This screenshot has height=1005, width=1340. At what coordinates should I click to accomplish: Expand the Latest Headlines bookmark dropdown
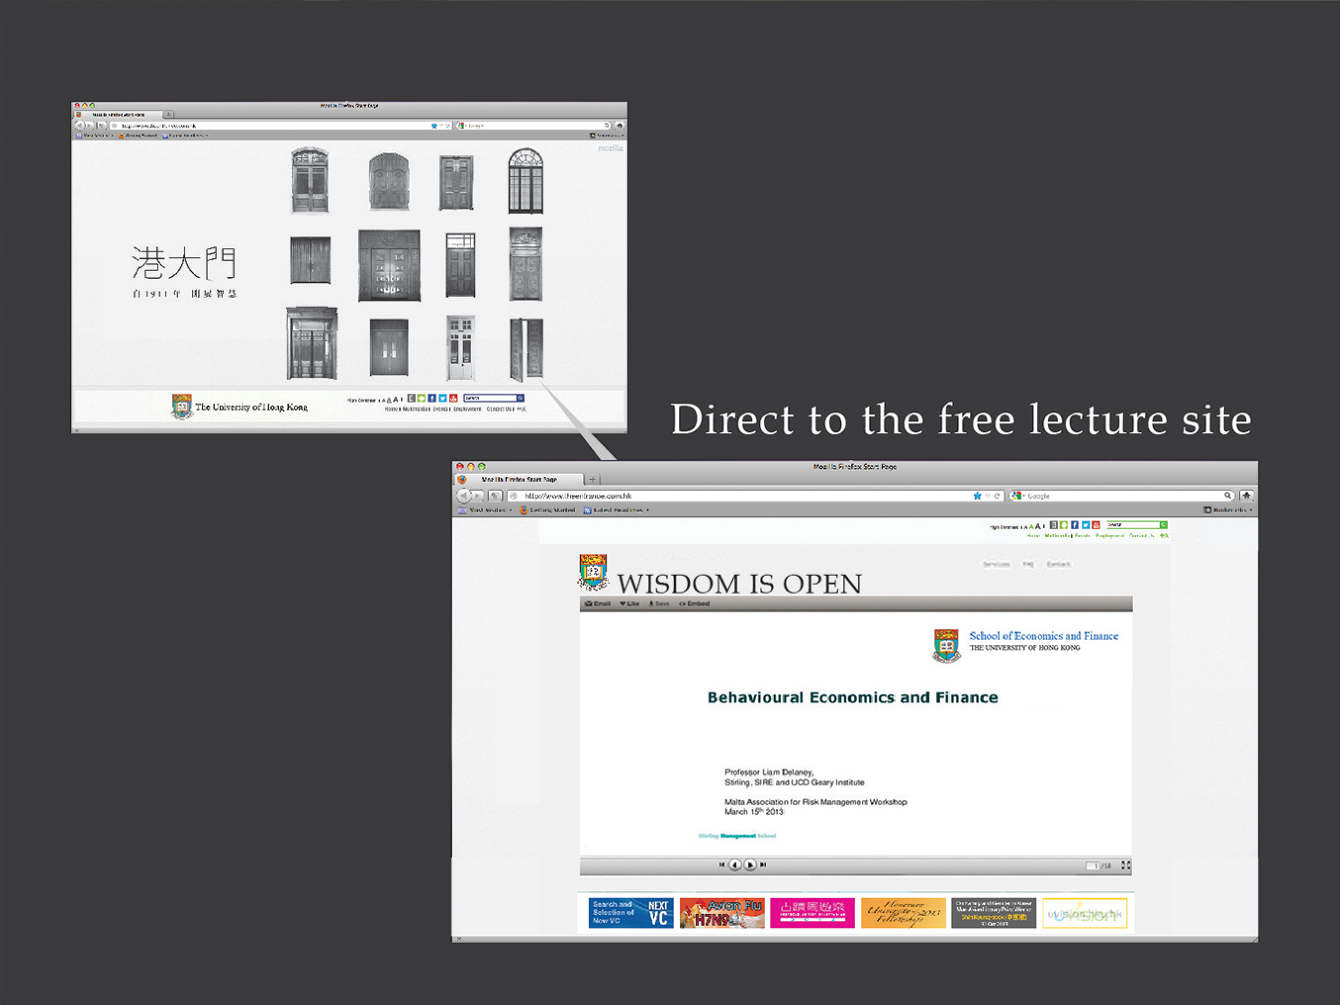tap(616, 510)
